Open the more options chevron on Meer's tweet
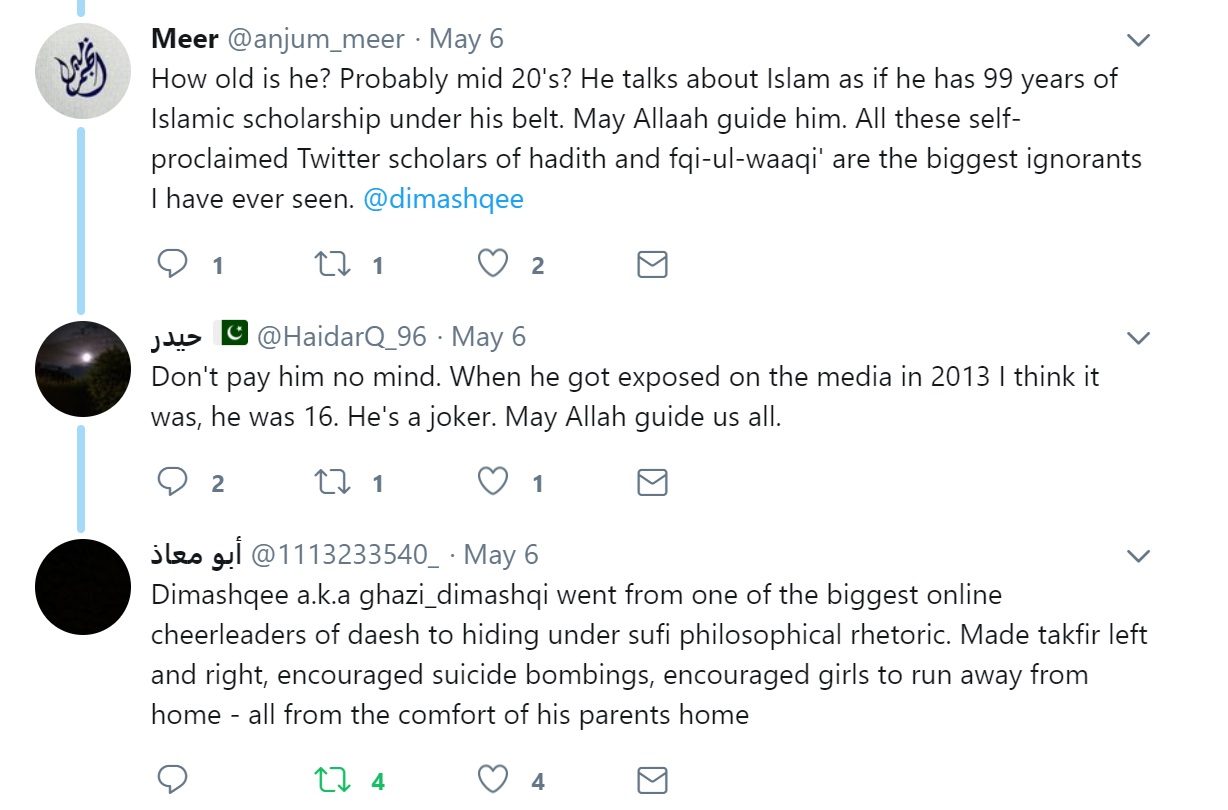1228x810 pixels. (1138, 40)
